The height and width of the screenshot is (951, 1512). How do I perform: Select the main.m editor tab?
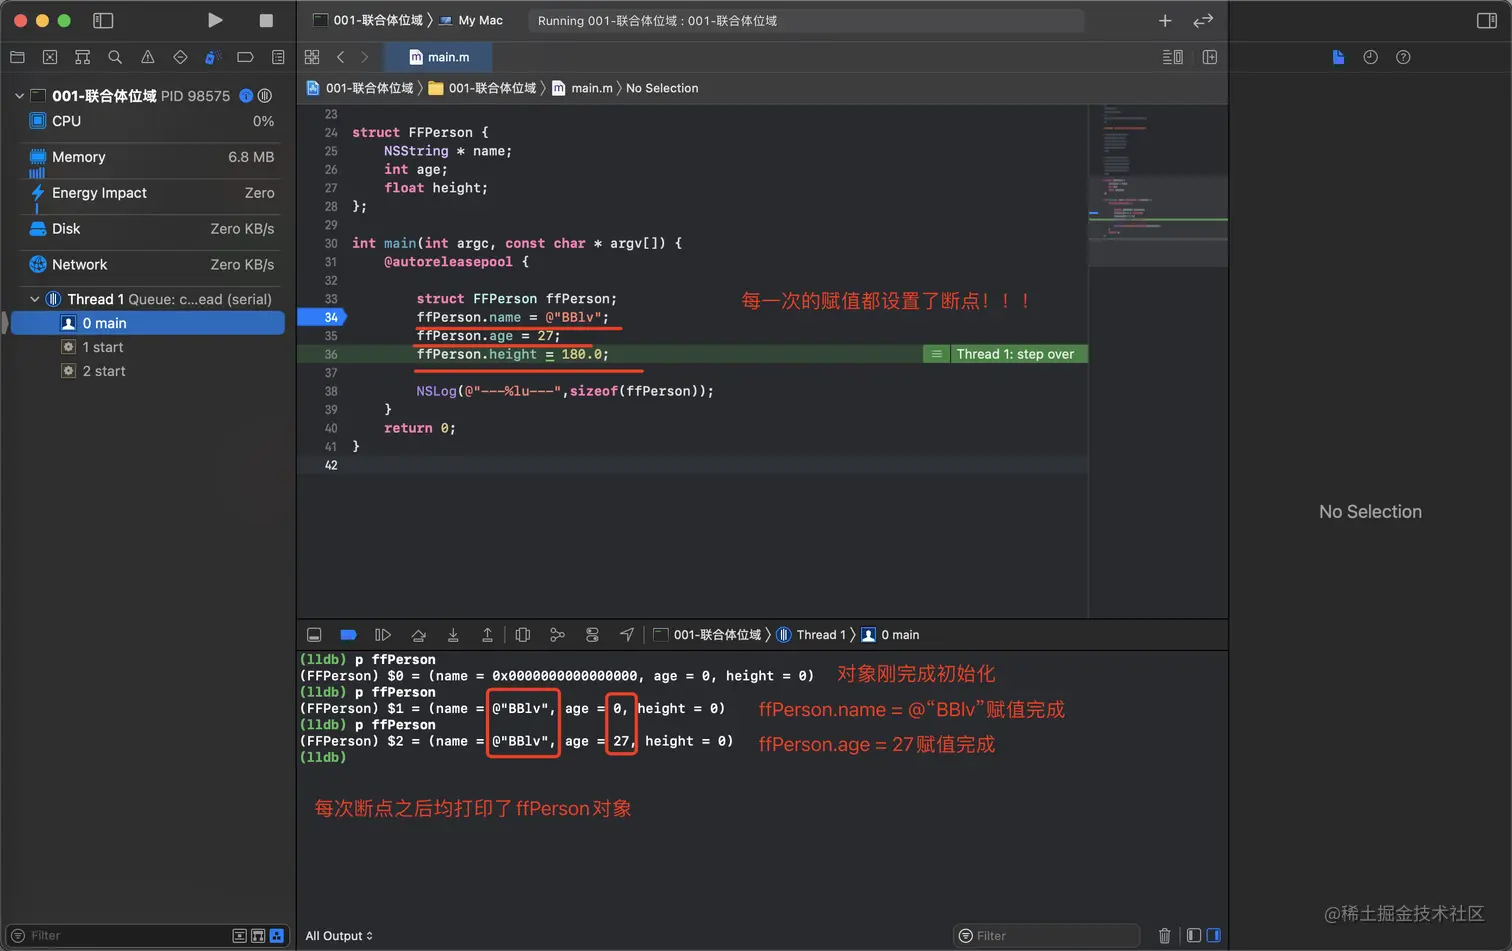439,57
